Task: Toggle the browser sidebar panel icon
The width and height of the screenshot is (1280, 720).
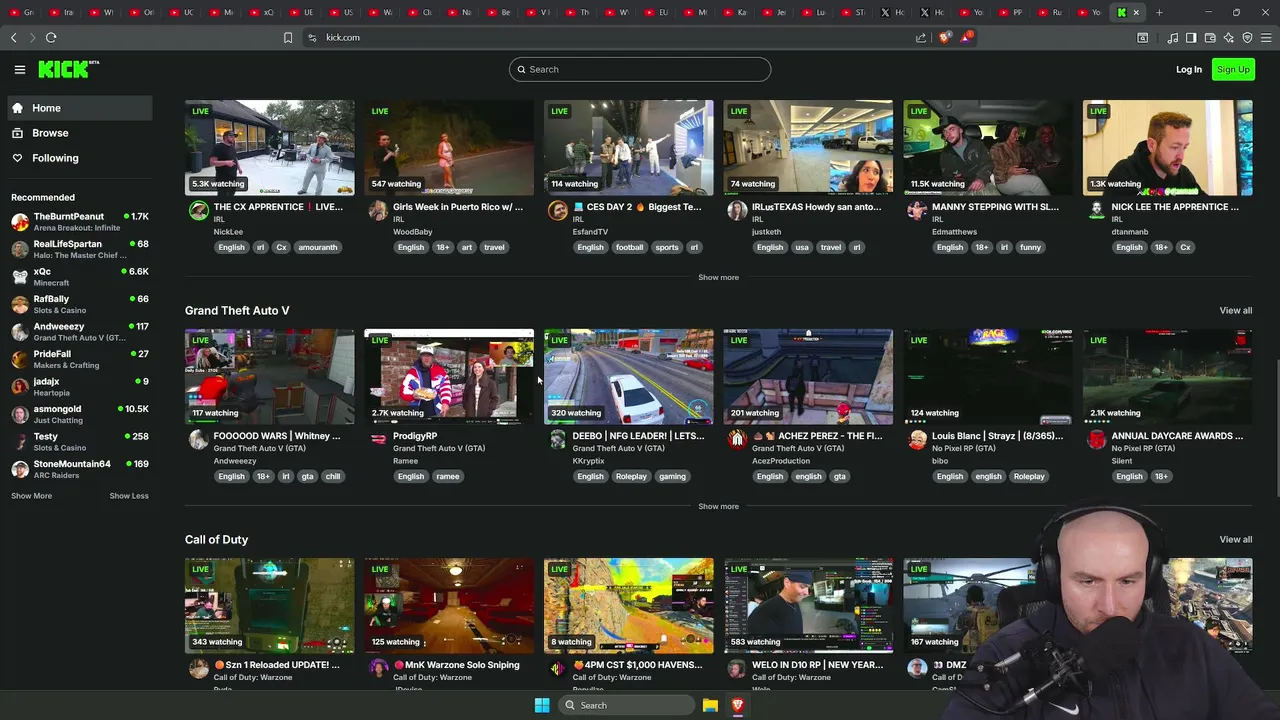Action: [1191, 37]
